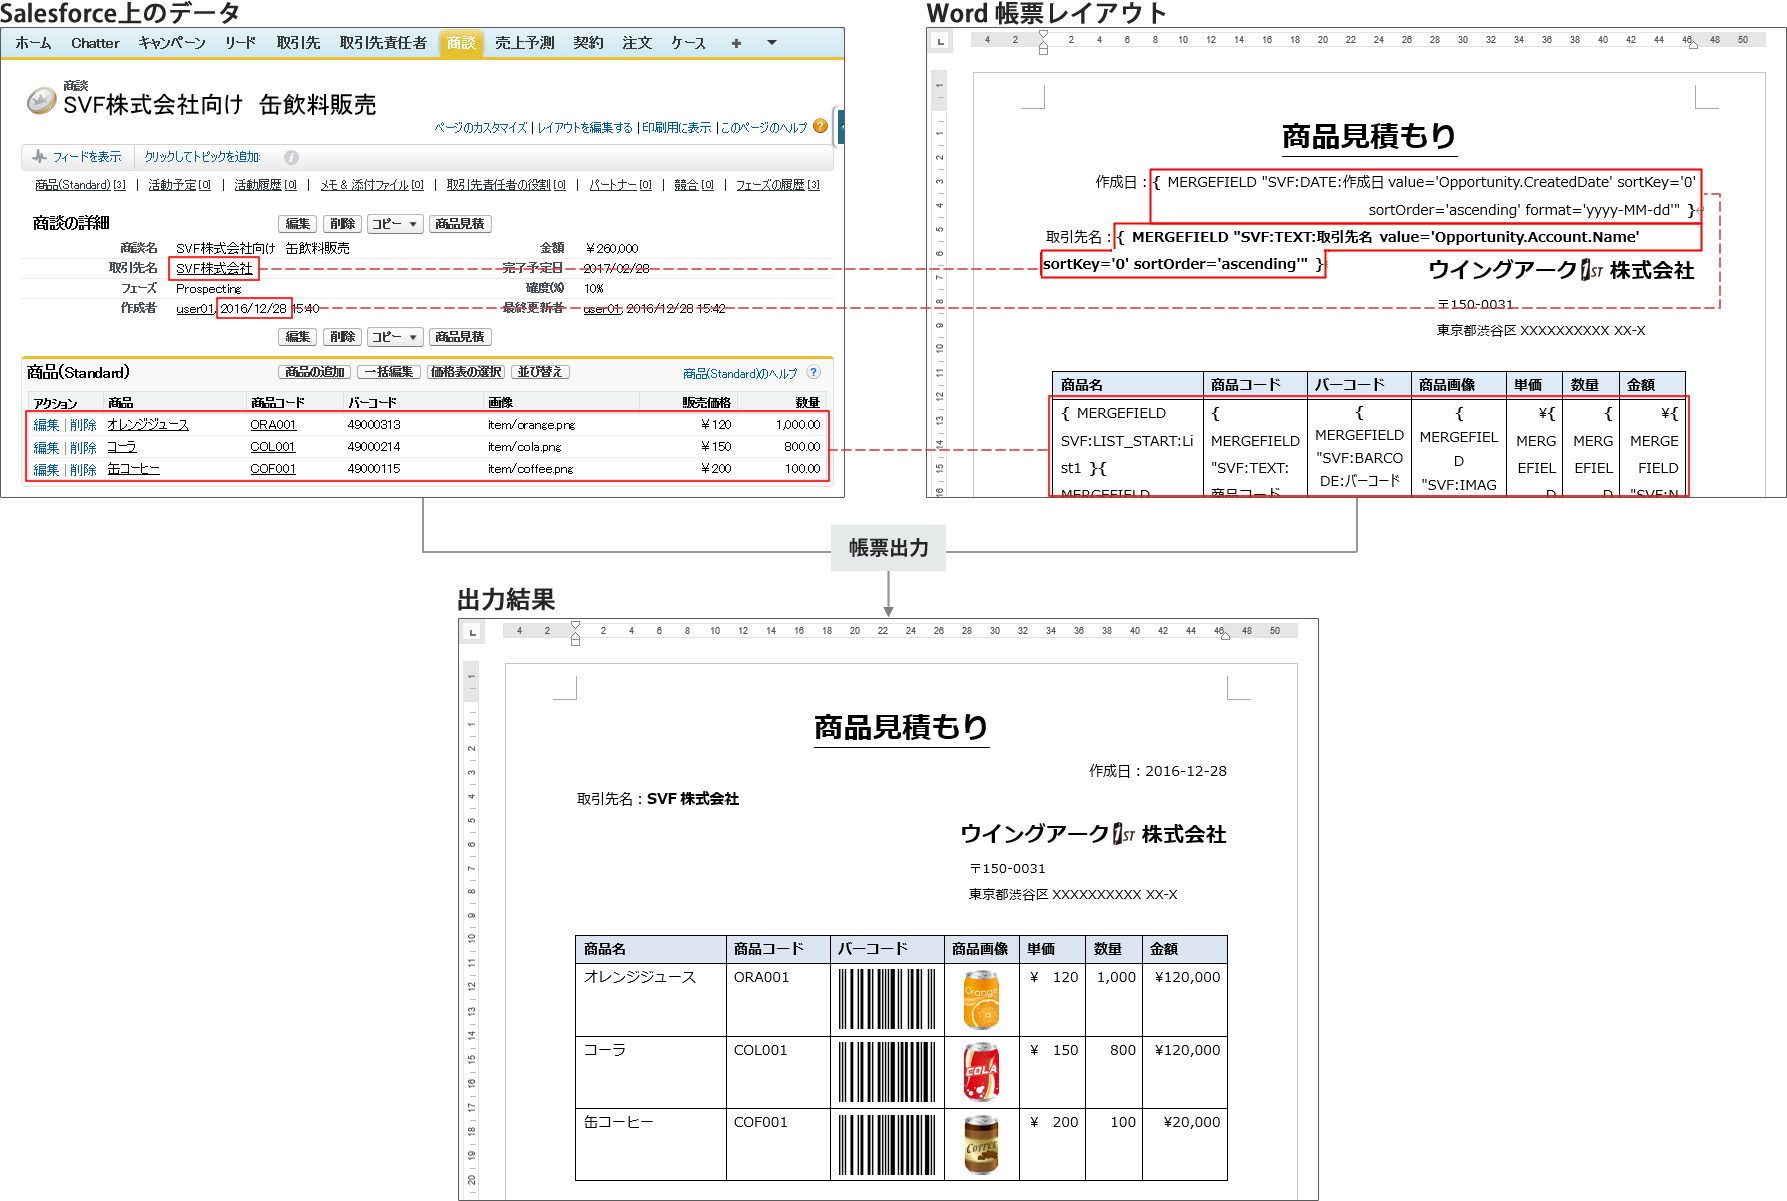Click the 価格表の選択 button
The width and height of the screenshot is (1787, 1201).
click(x=465, y=372)
